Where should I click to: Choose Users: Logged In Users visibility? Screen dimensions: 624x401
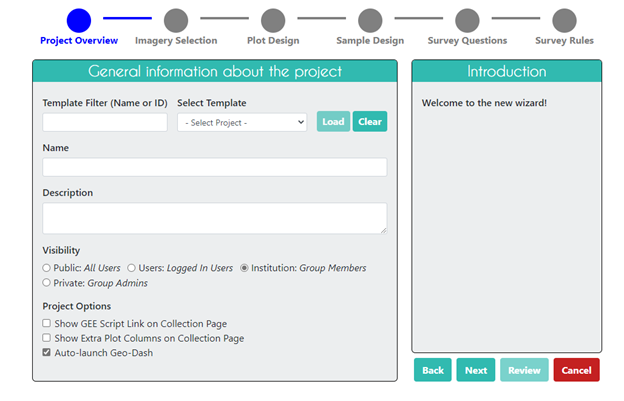click(x=131, y=268)
